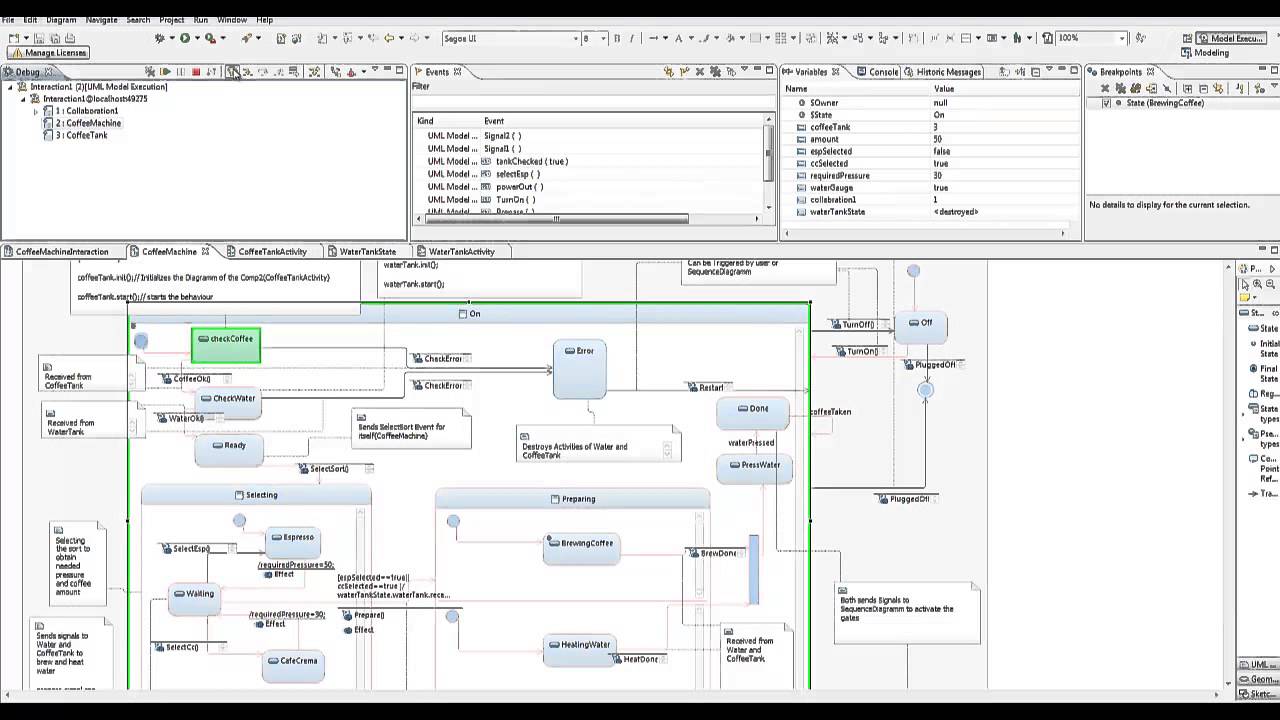Collapse the Interaction1 (2)[UML Model Execution] node

(10, 87)
